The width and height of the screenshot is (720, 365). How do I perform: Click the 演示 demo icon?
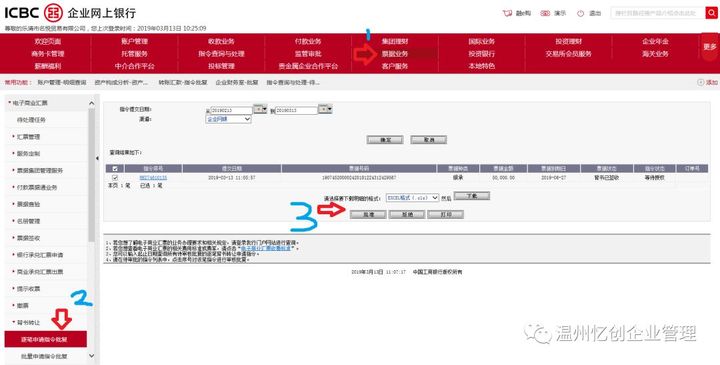pyautogui.click(x=545, y=13)
